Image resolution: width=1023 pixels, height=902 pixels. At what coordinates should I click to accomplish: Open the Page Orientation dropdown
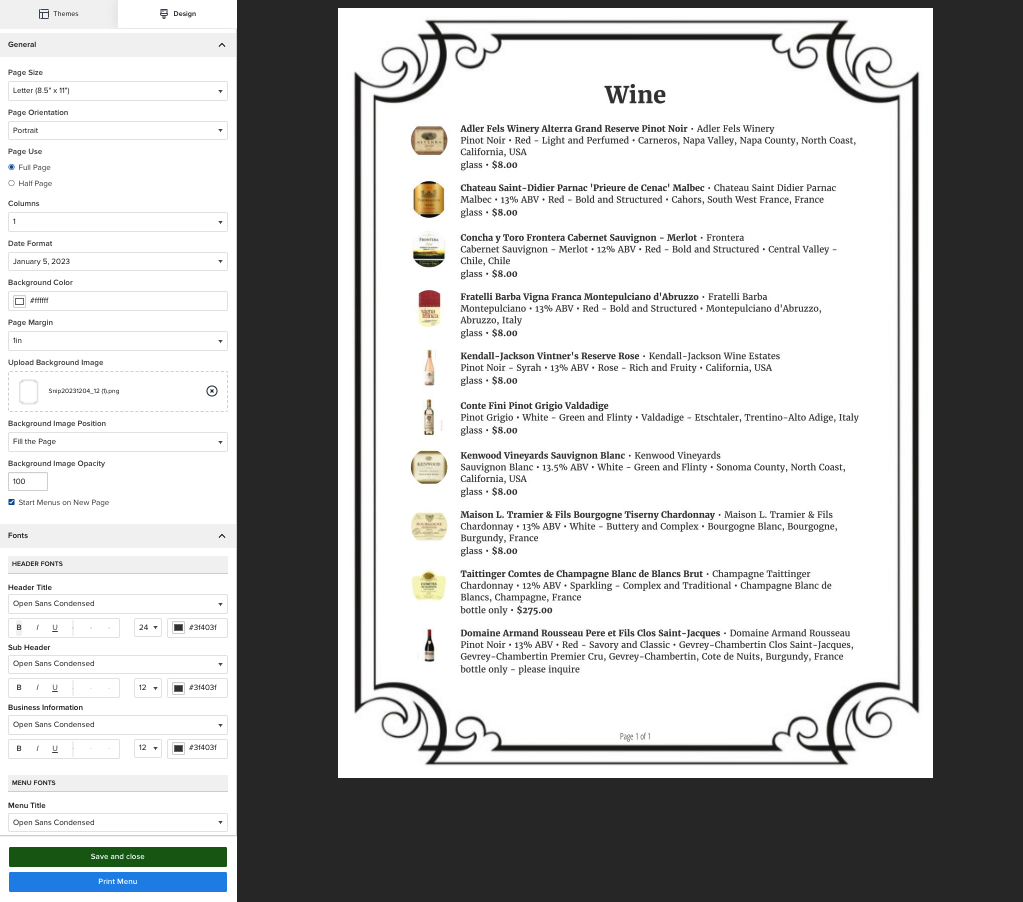(118, 131)
